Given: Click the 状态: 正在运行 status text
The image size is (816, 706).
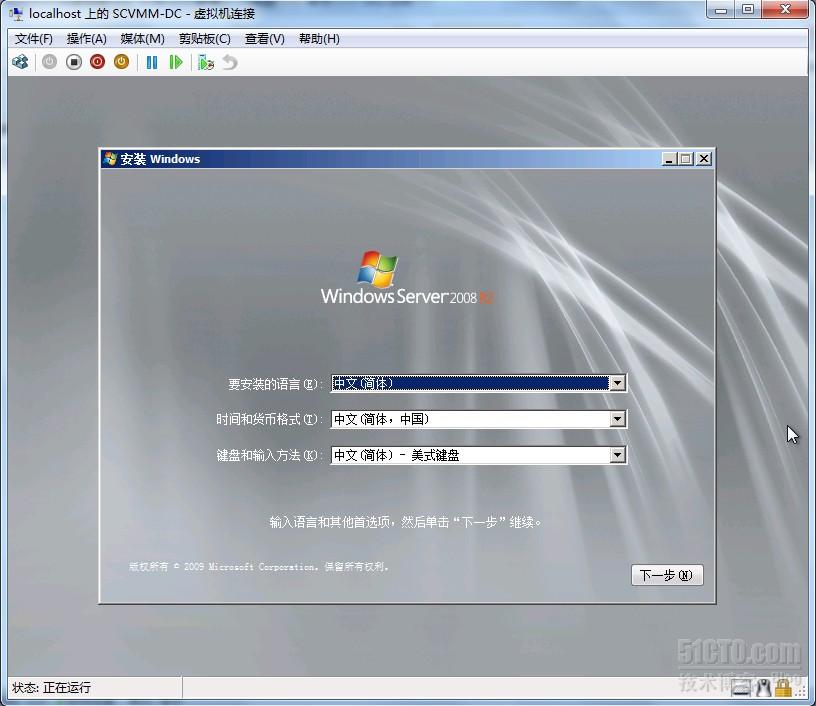Looking at the screenshot, I should (x=52, y=688).
